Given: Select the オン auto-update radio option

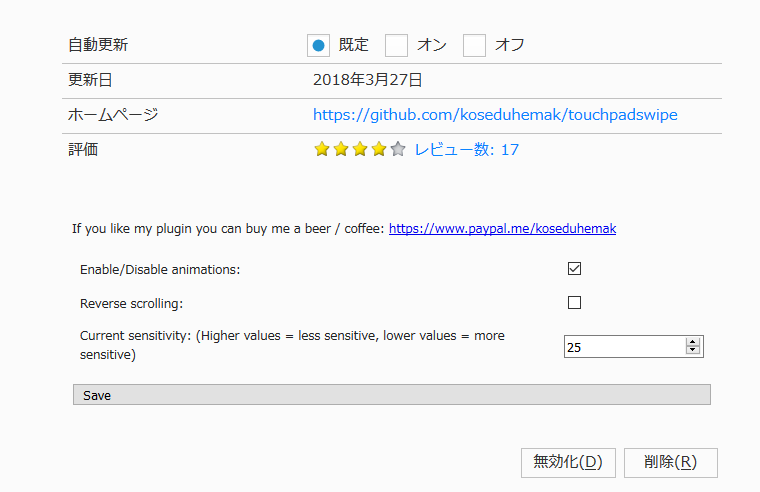Looking at the screenshot, I should click(396, 46).
